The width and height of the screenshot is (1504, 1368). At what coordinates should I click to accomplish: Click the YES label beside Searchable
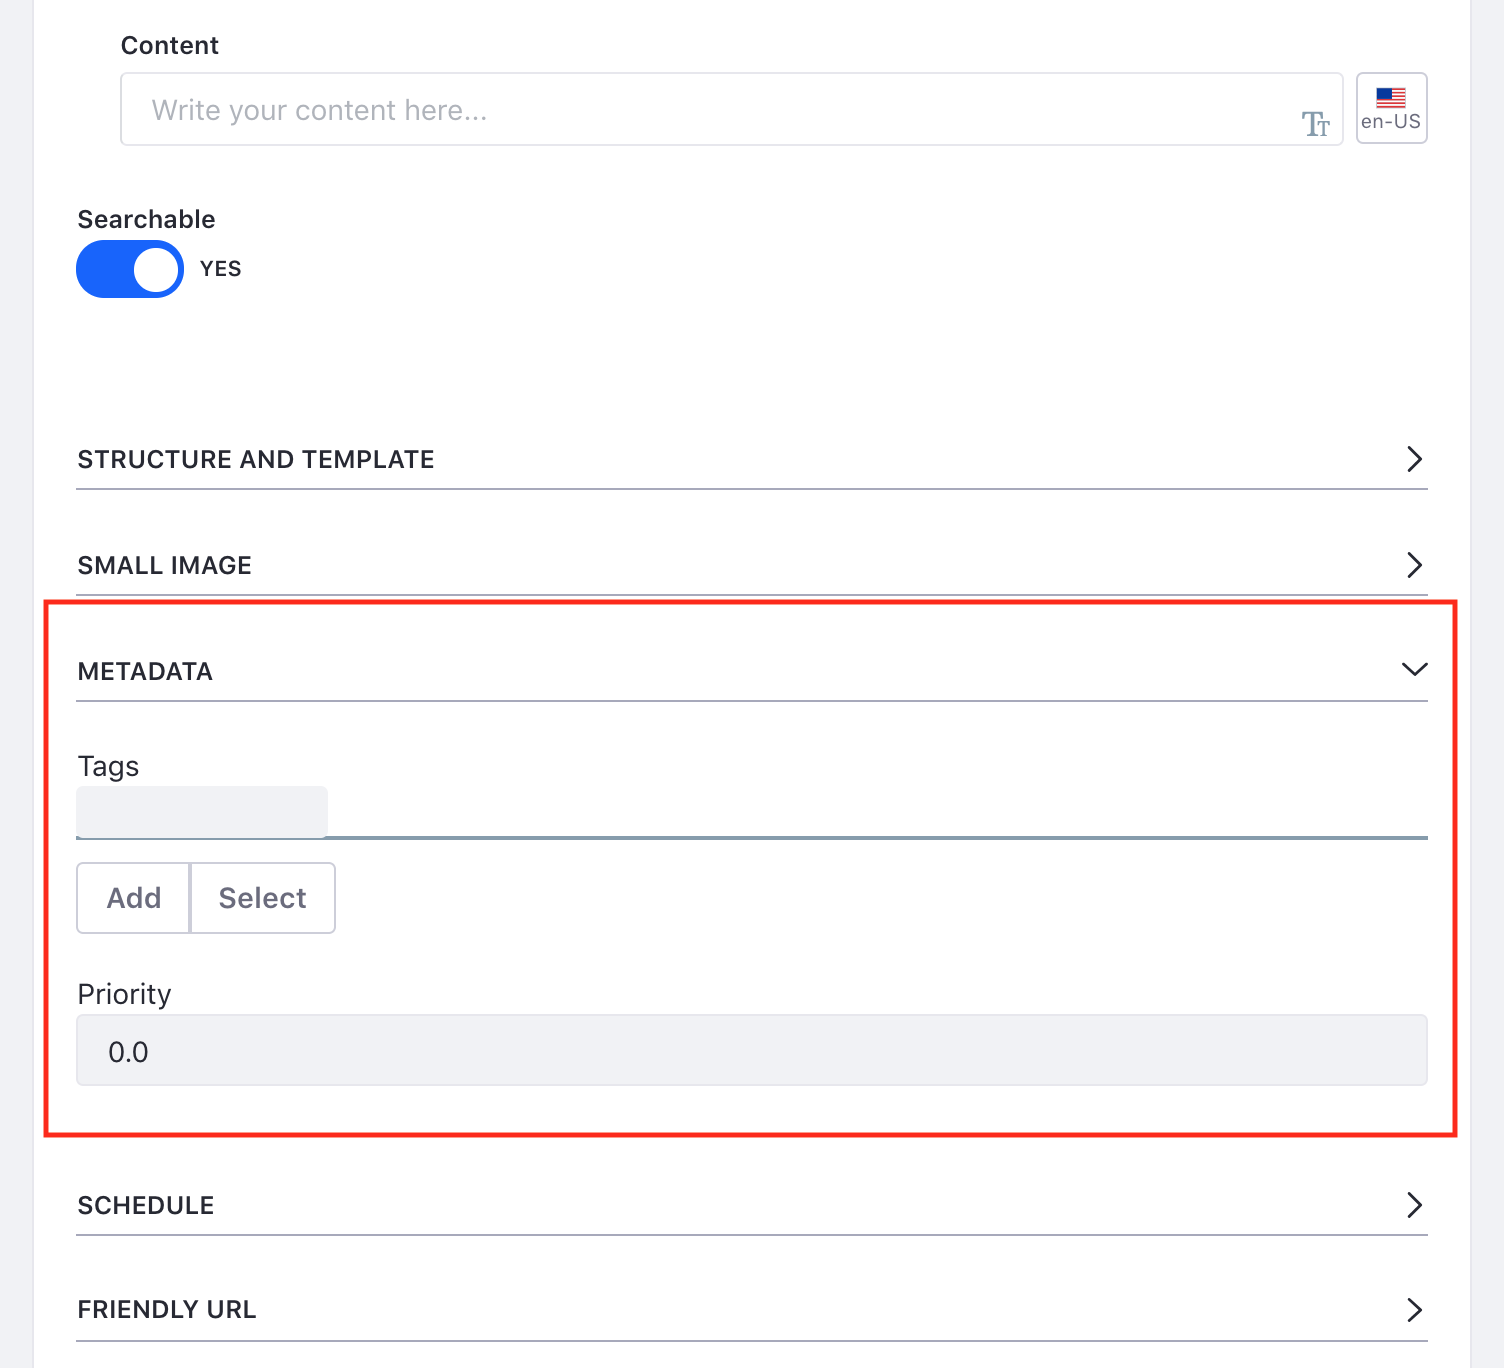pyautogui.click(x=221, y=269)
